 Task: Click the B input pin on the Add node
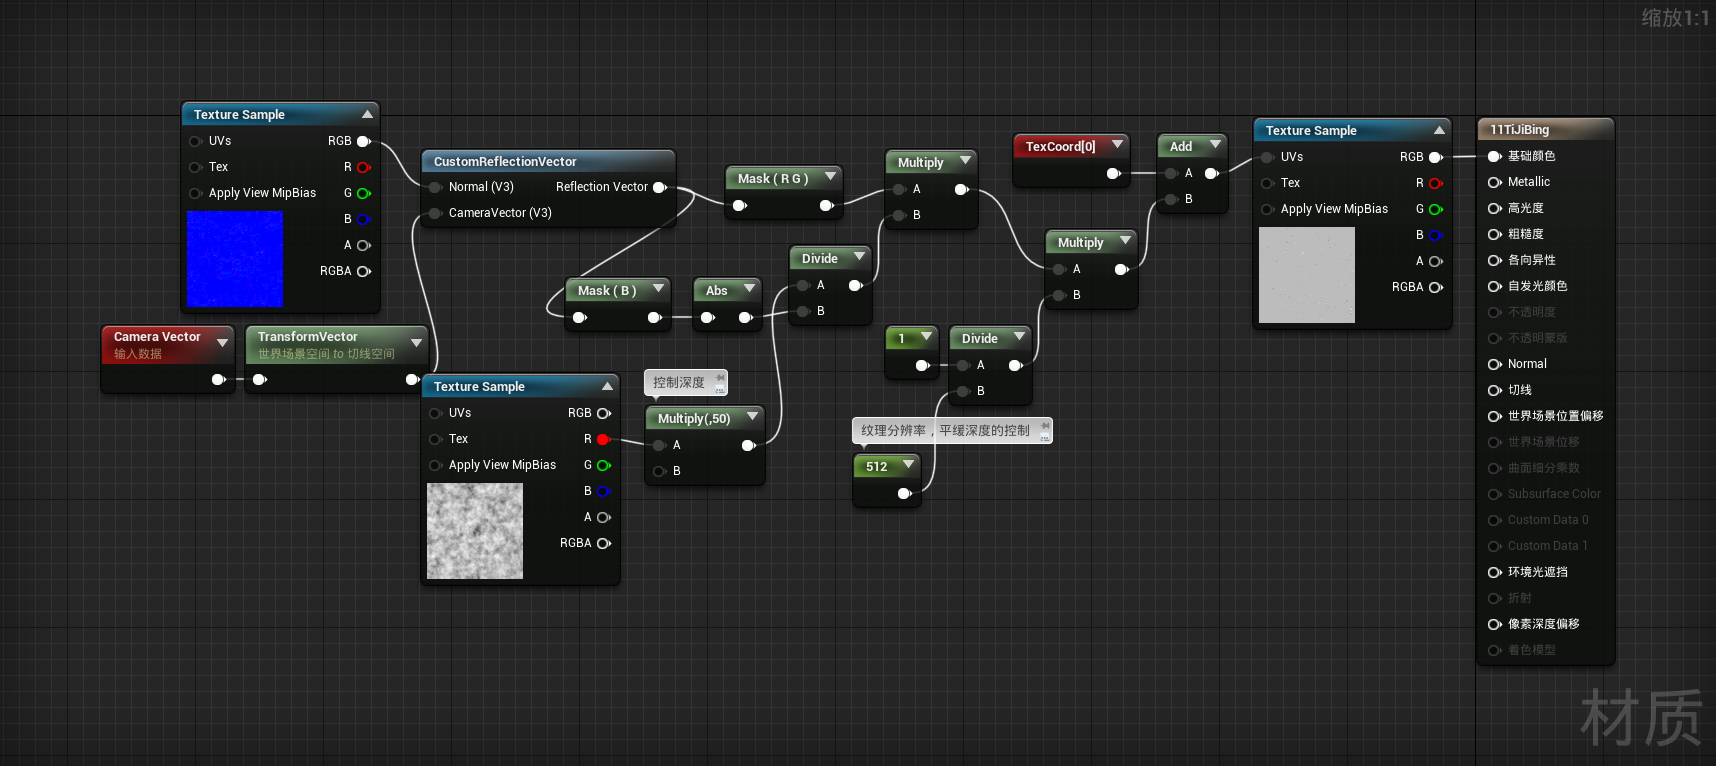[x=1171, y=199]
